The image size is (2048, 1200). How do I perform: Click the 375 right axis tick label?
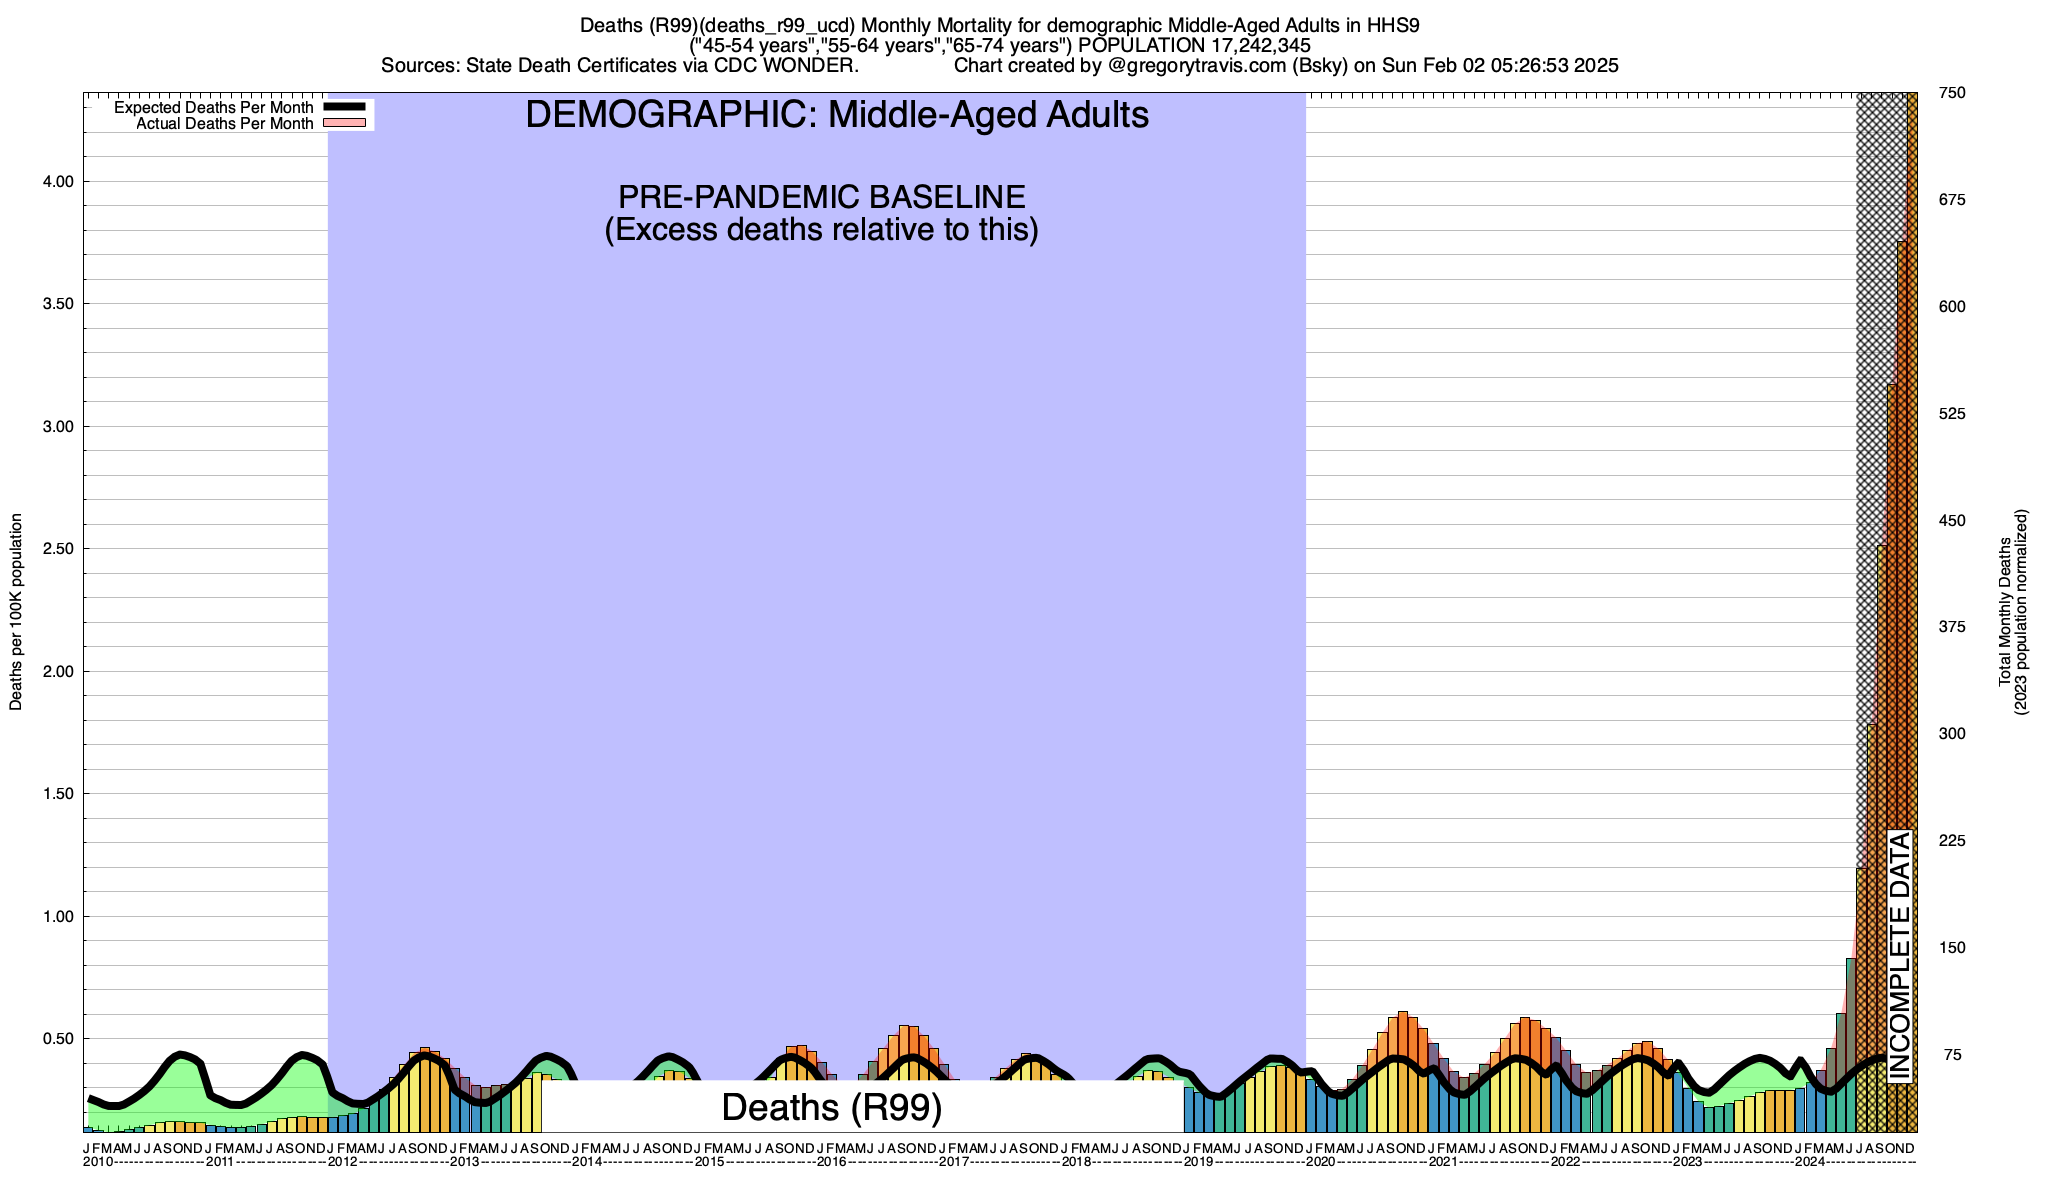point(1953,627)
